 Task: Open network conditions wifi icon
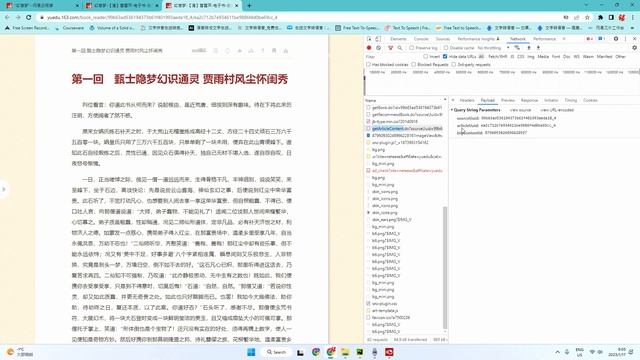[517, 48]
